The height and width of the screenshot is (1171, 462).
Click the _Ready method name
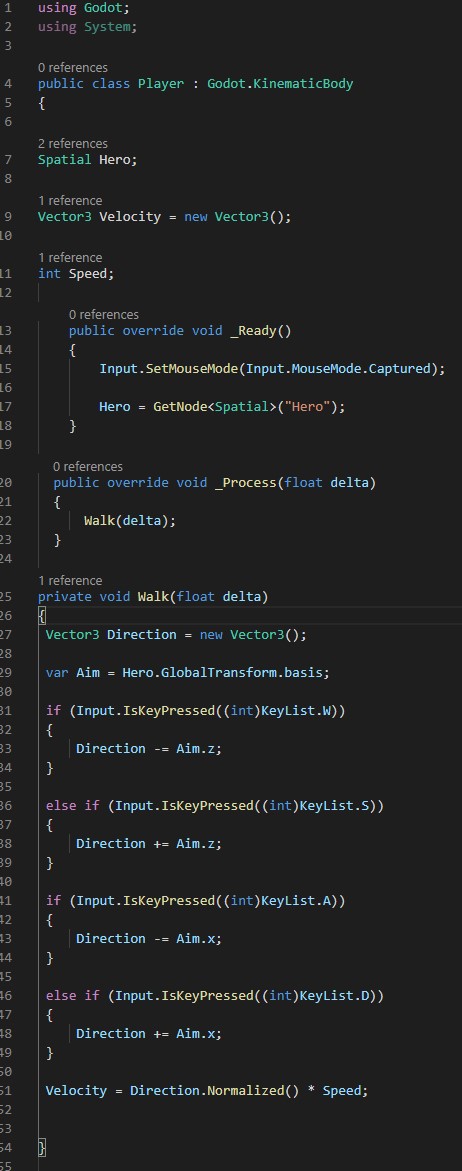click(253, 330)
